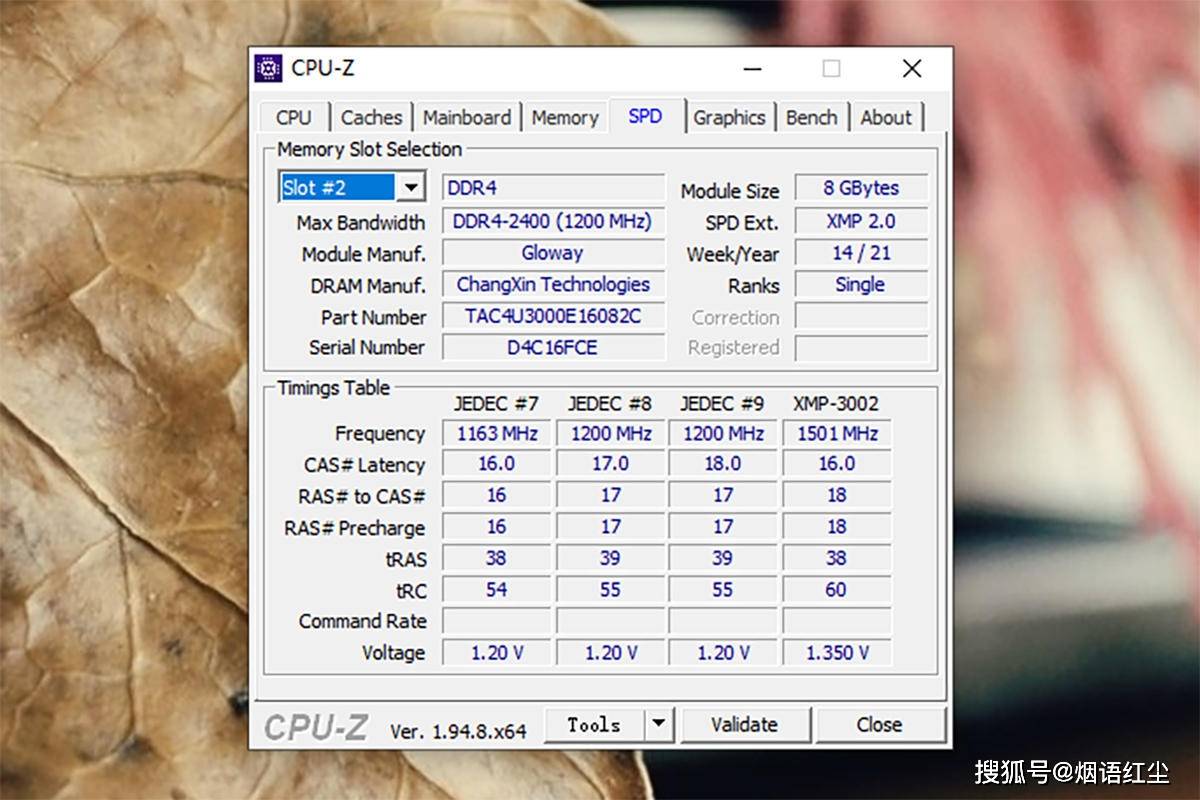The width and height of the screenshot is (1200, 800).
Task: Select the Memory tab
Action: pyautogui.click(x=565, y=117)
